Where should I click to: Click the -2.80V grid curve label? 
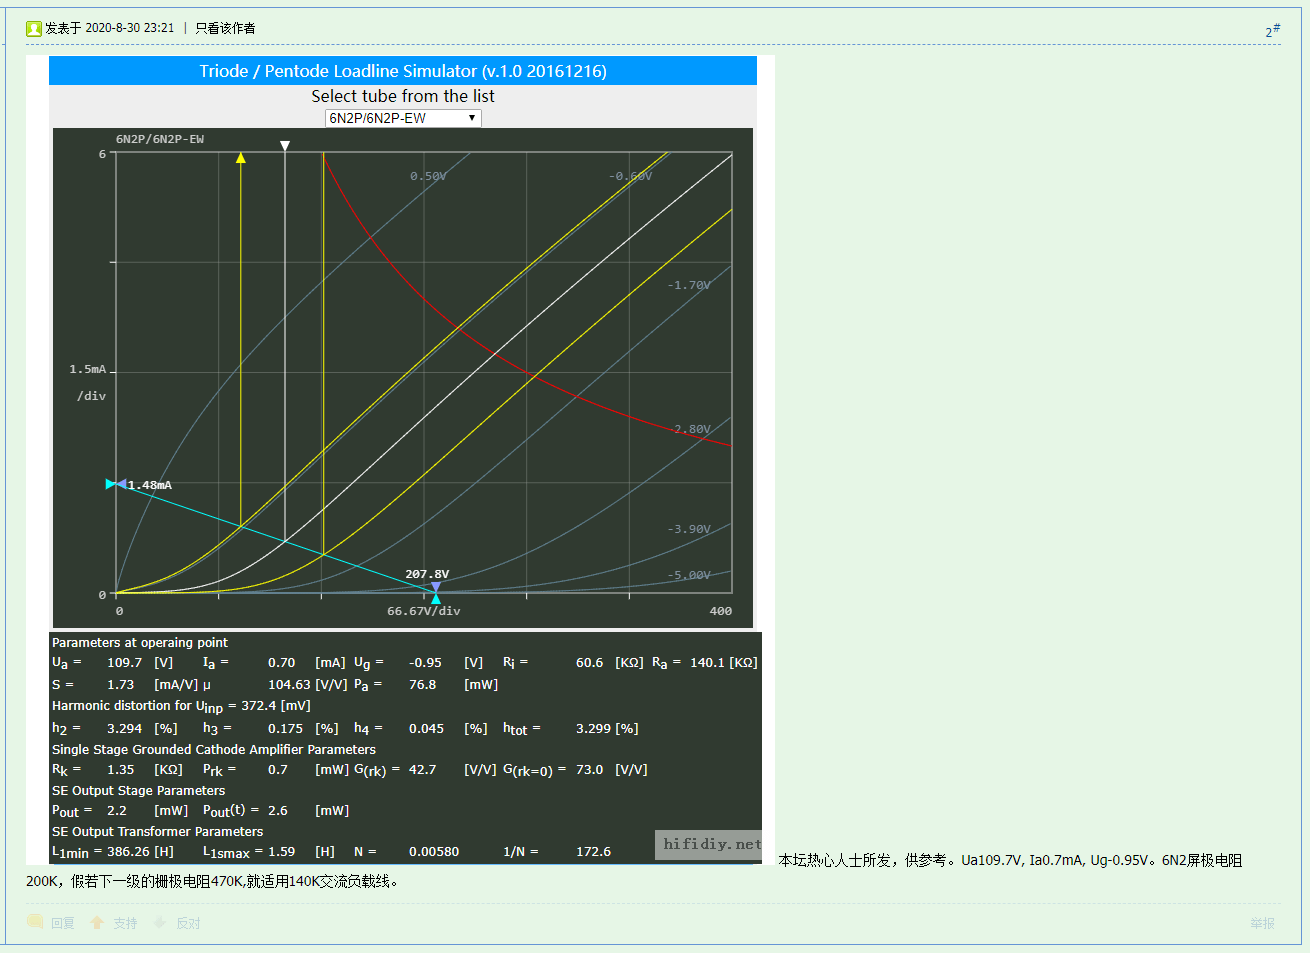point(691,429)
